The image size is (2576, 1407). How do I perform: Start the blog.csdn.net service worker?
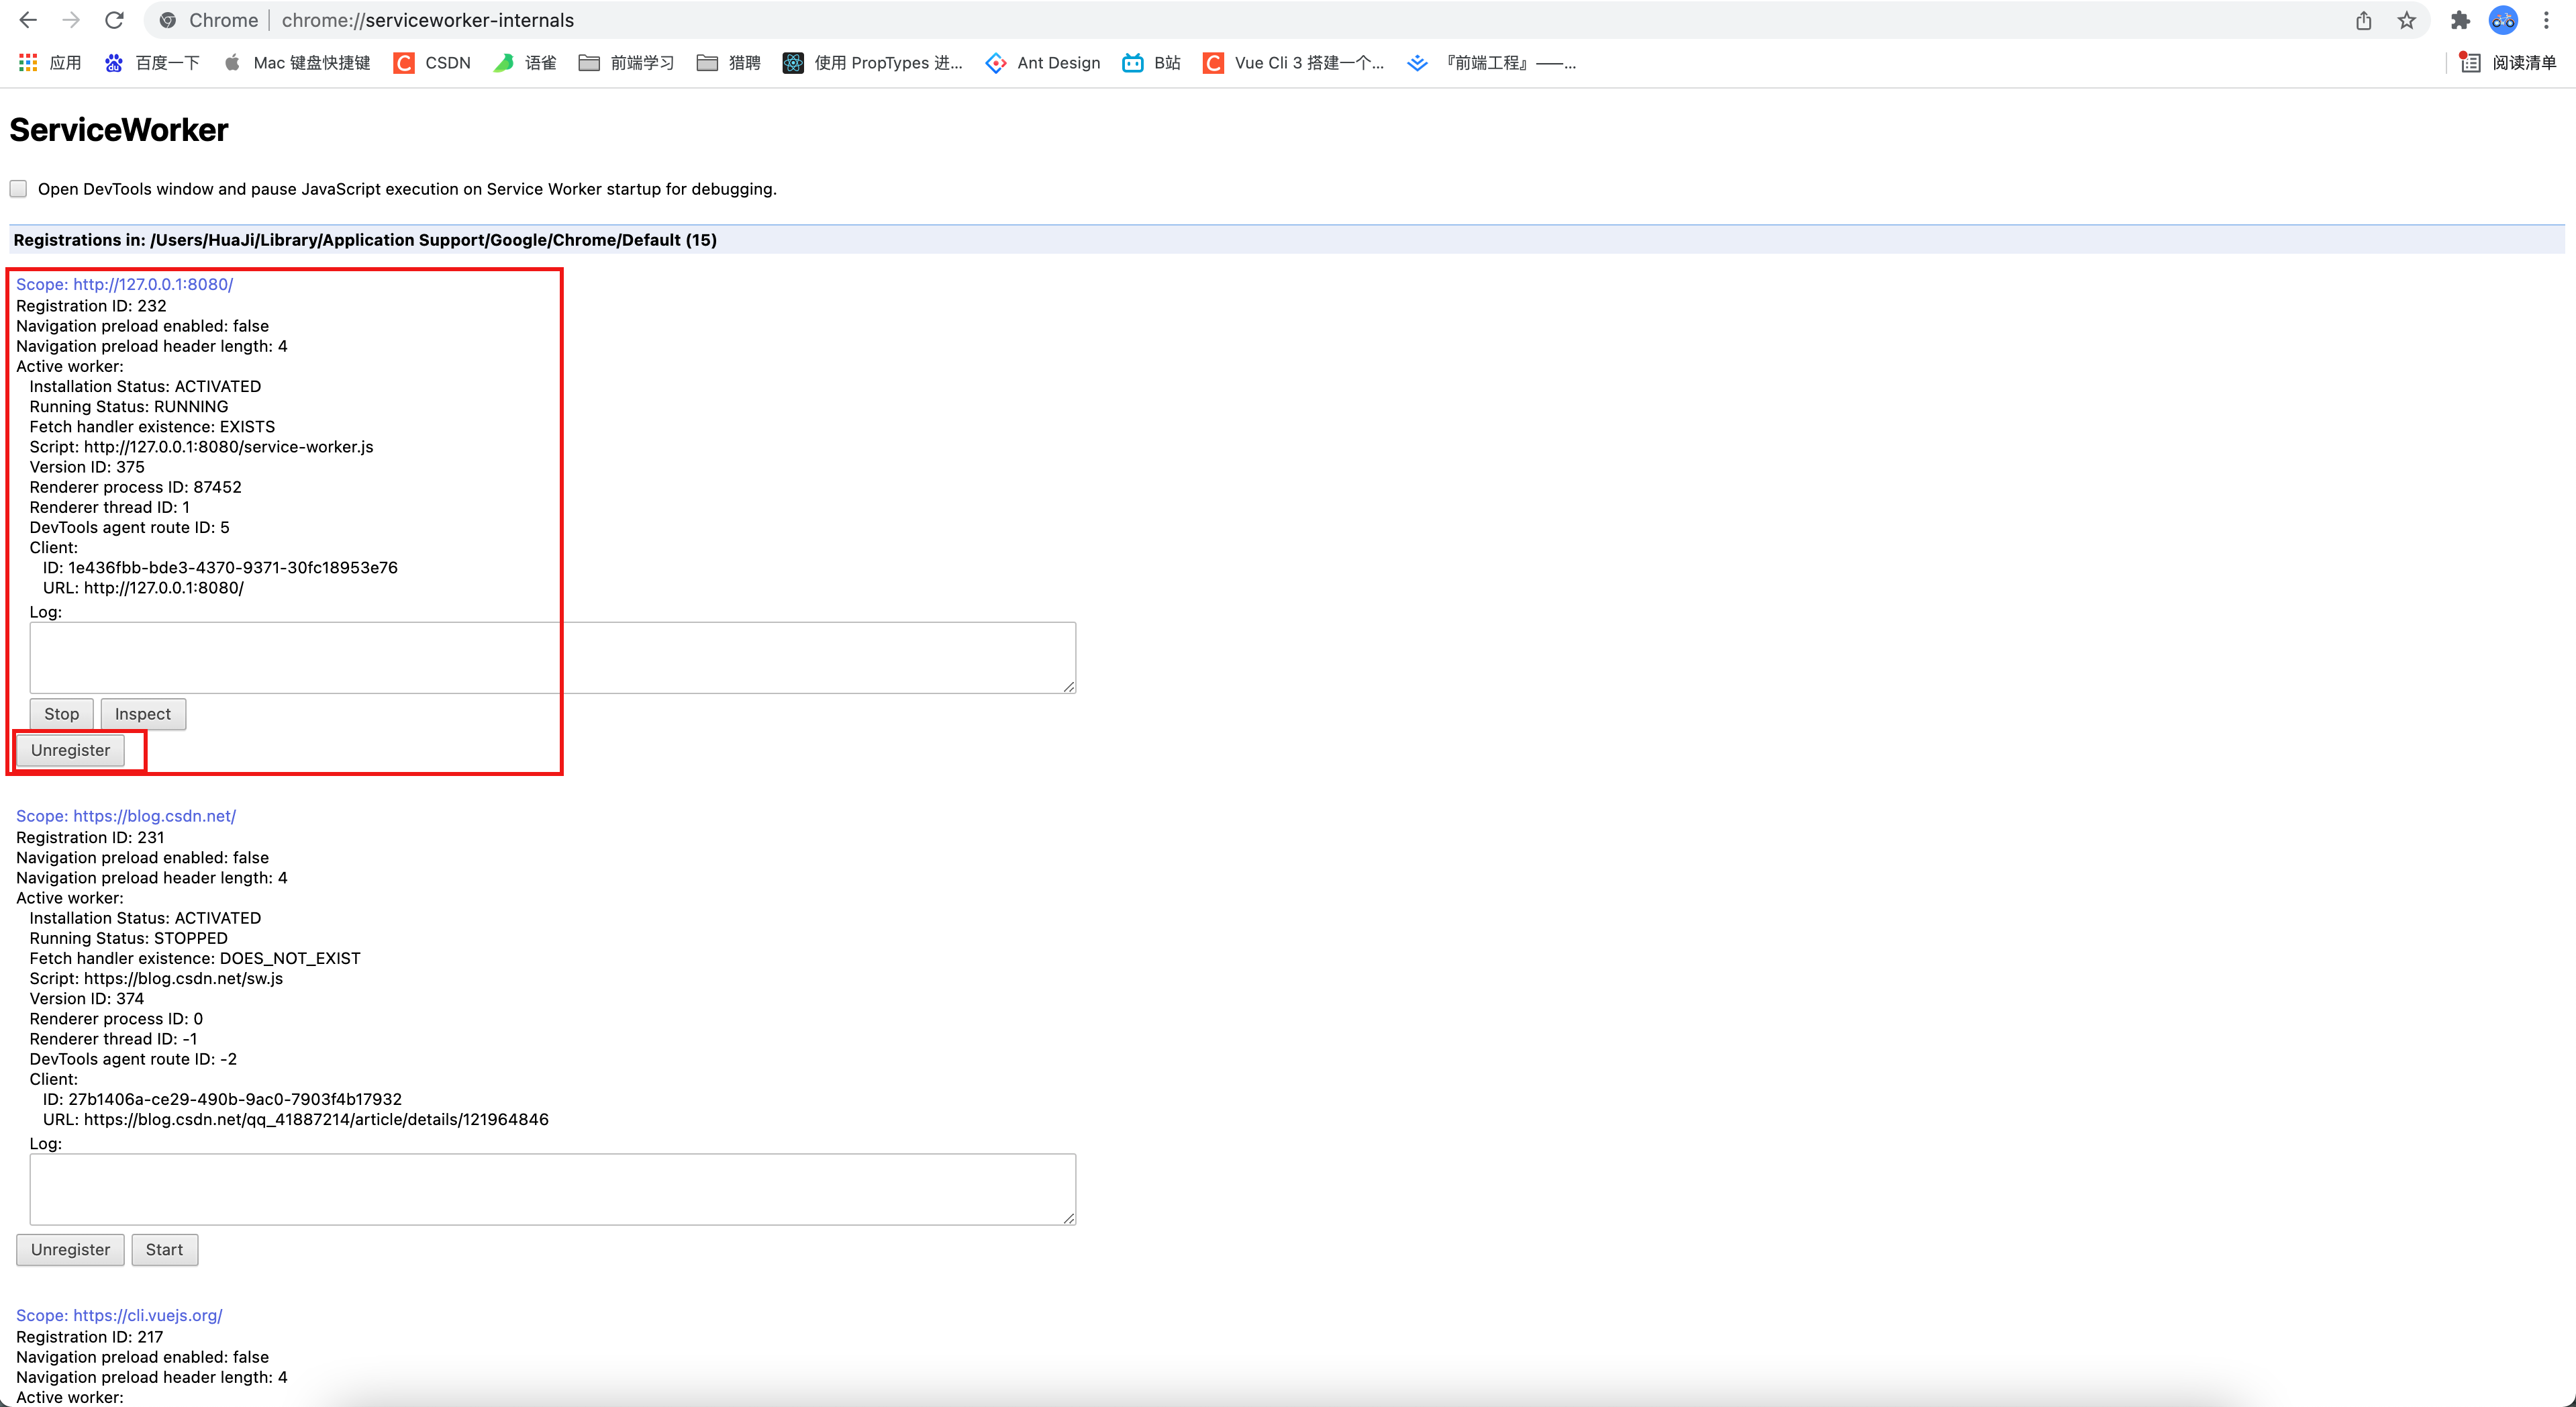[x=164, y=1250]
